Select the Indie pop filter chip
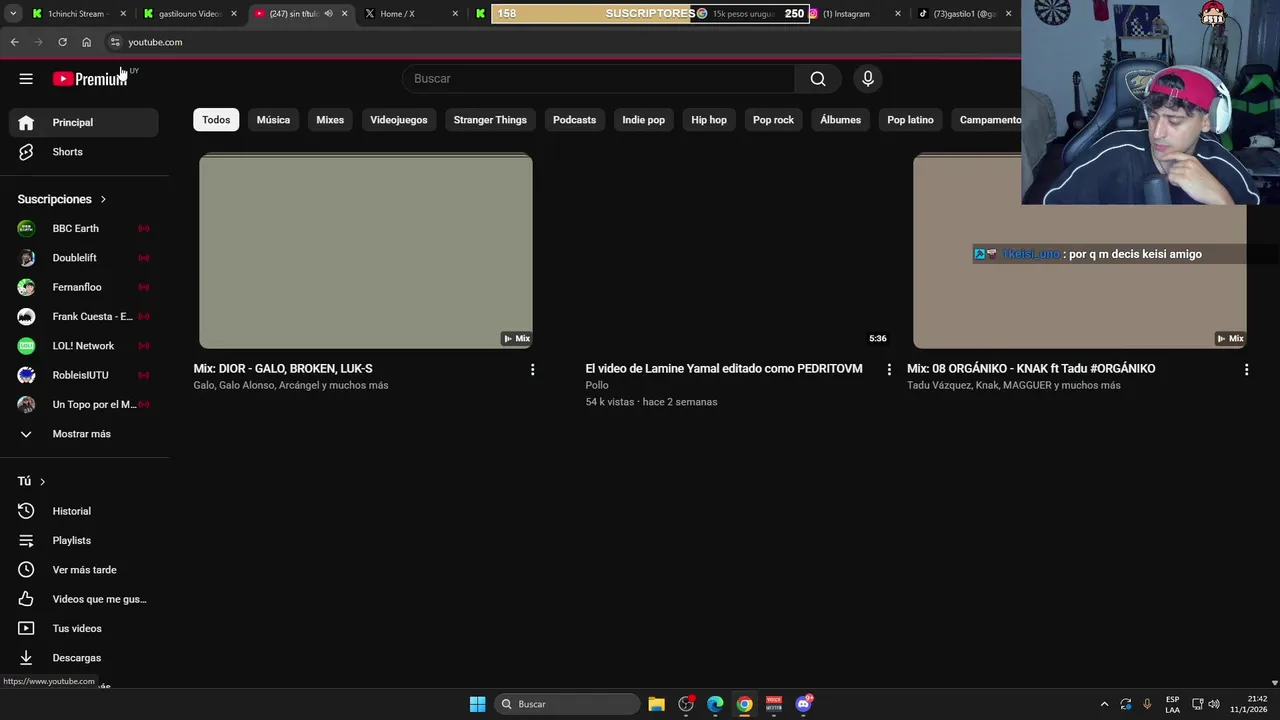 [x=643, y=120]
